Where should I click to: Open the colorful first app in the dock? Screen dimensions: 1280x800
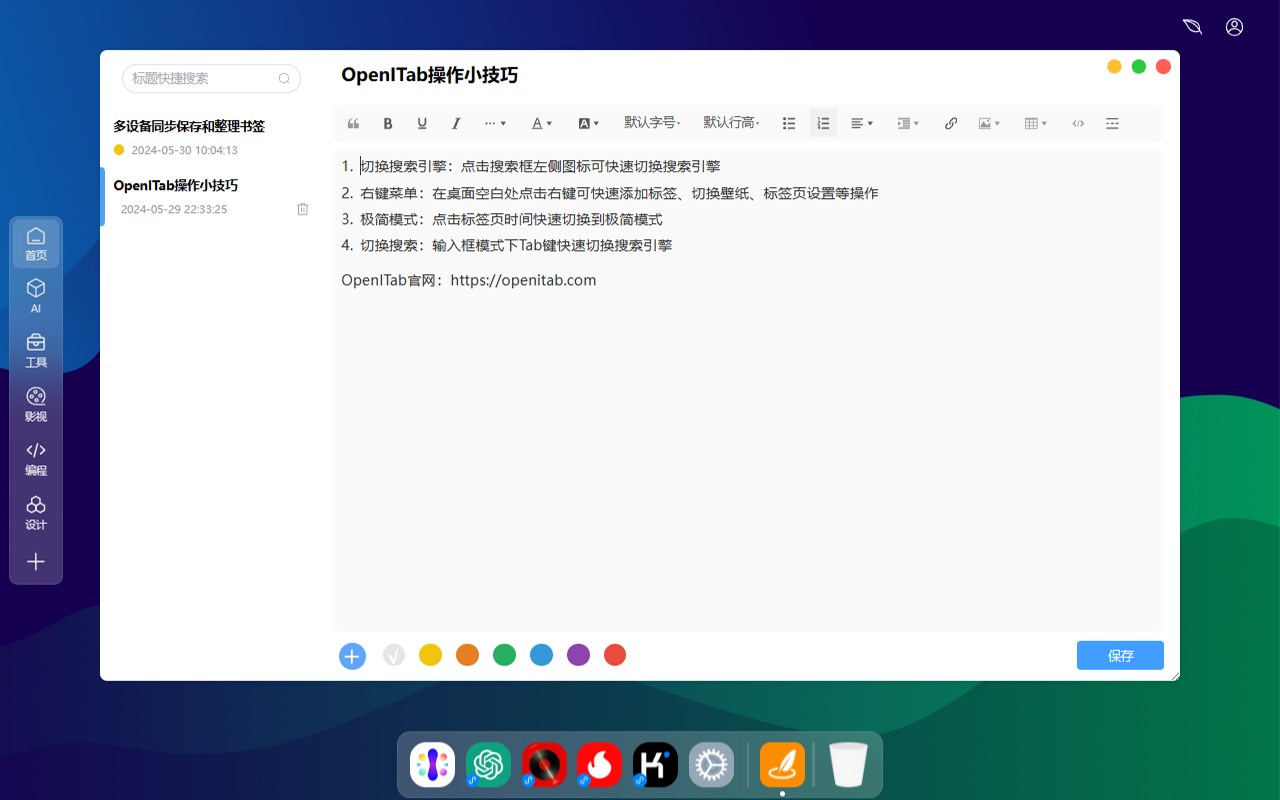click(x=432, y=765)
